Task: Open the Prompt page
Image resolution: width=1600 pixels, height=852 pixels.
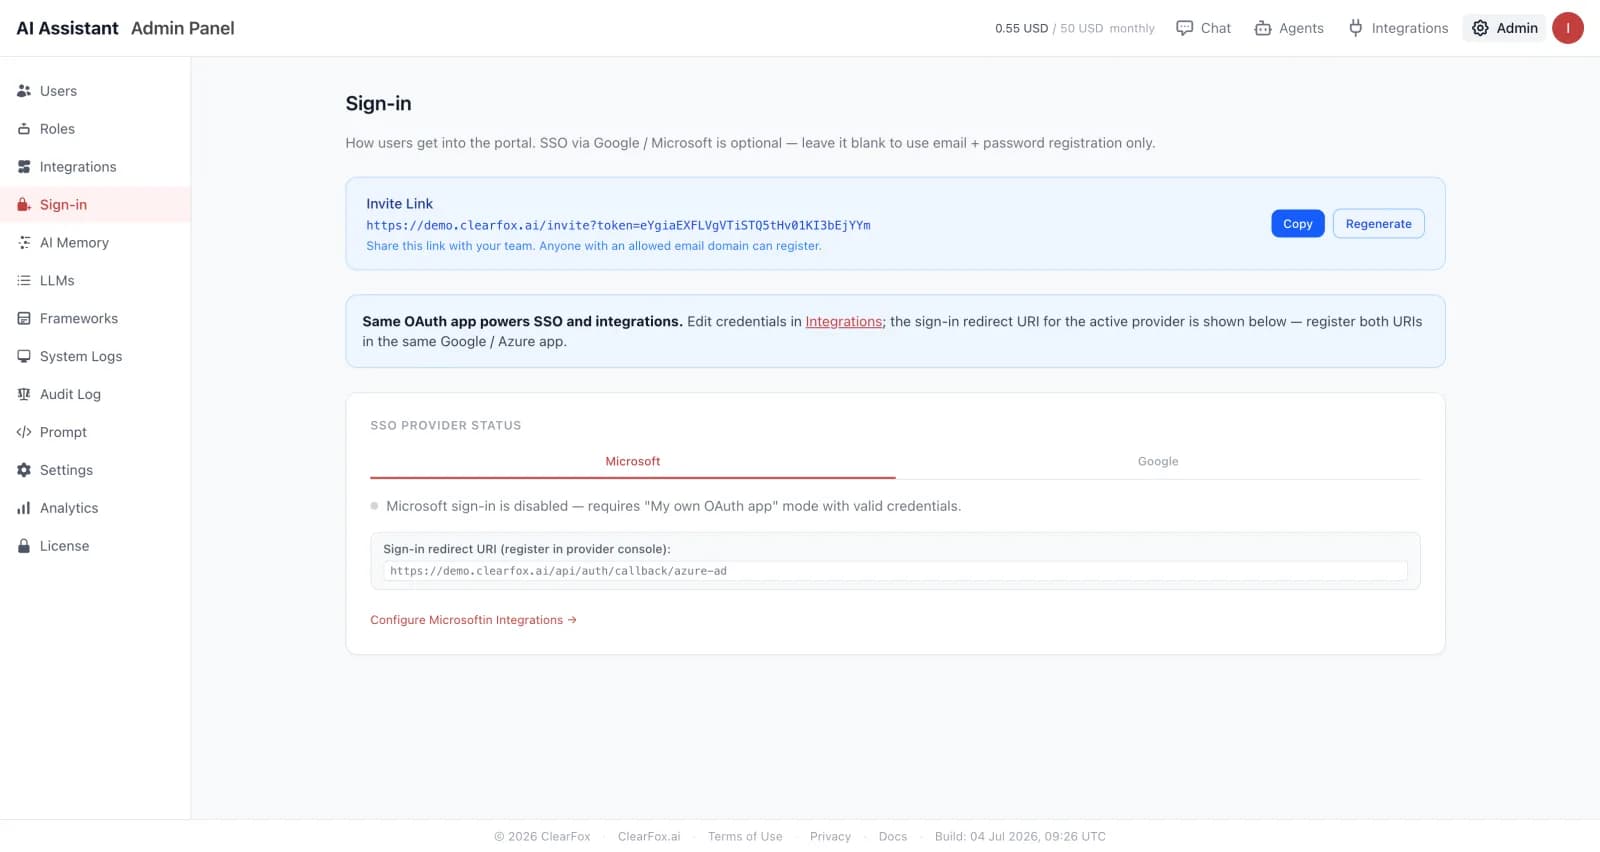Action: coord(95,433)
